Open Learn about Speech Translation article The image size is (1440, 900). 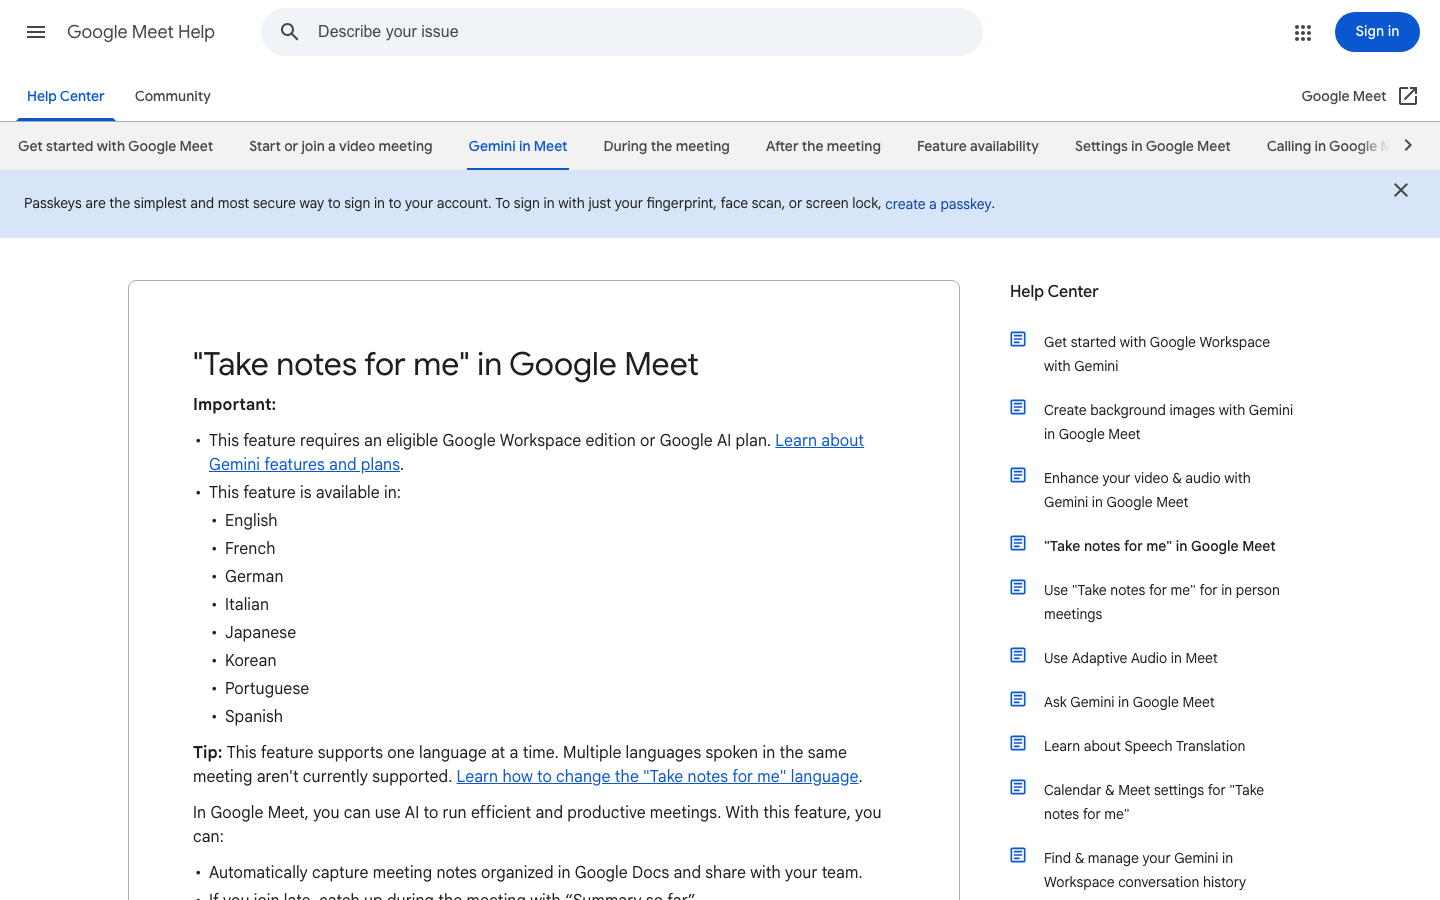pyautogui.click(x=1144, y=746)
